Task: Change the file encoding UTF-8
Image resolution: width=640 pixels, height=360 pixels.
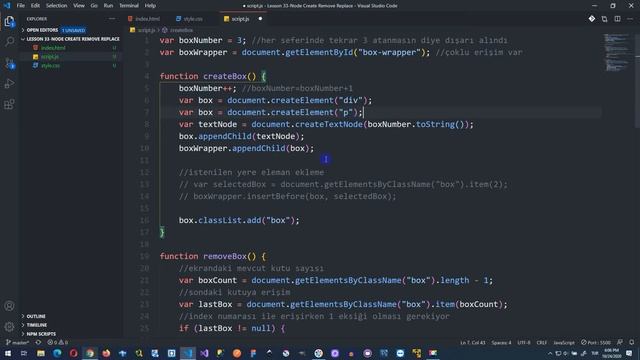Action: coord(524,342)
